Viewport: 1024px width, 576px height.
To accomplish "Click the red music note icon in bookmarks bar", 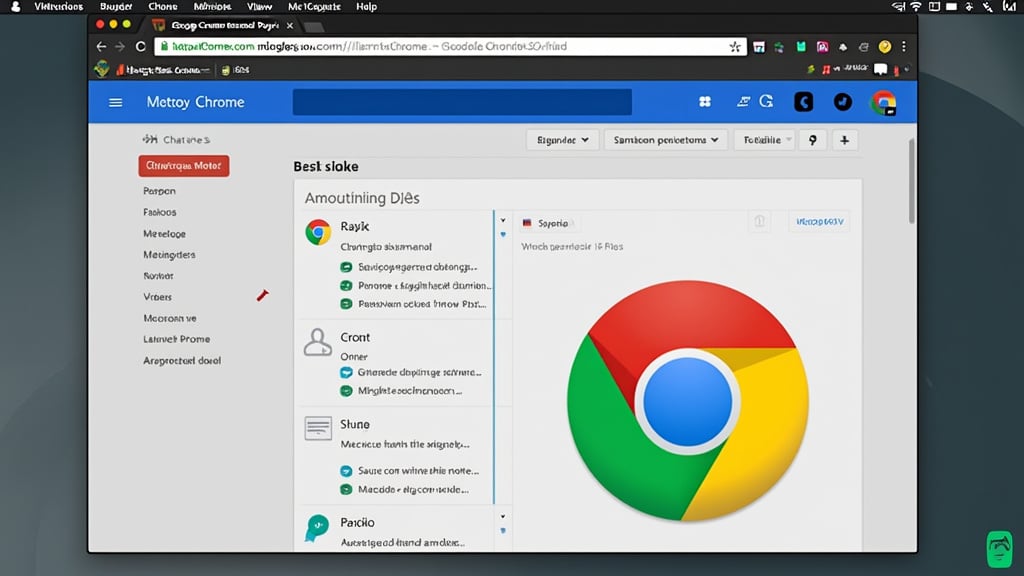I will [x=826, y=69].
